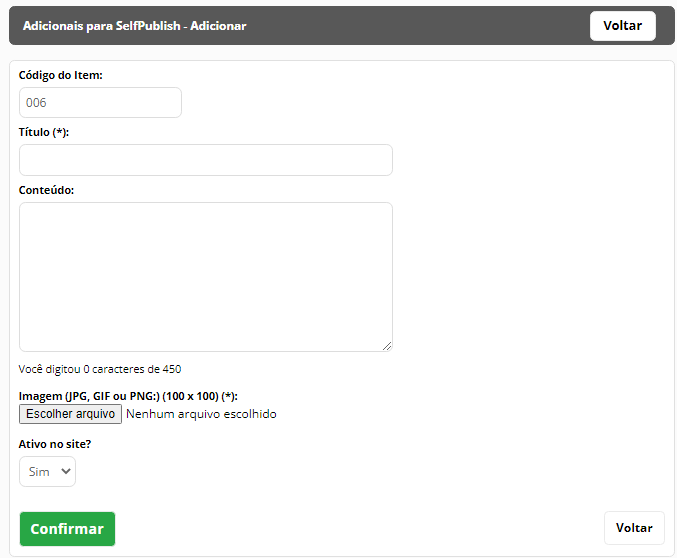Screen dimensions: 677x558
Task: Click the Voltar button at the bottom right
Action: [634, 528]
